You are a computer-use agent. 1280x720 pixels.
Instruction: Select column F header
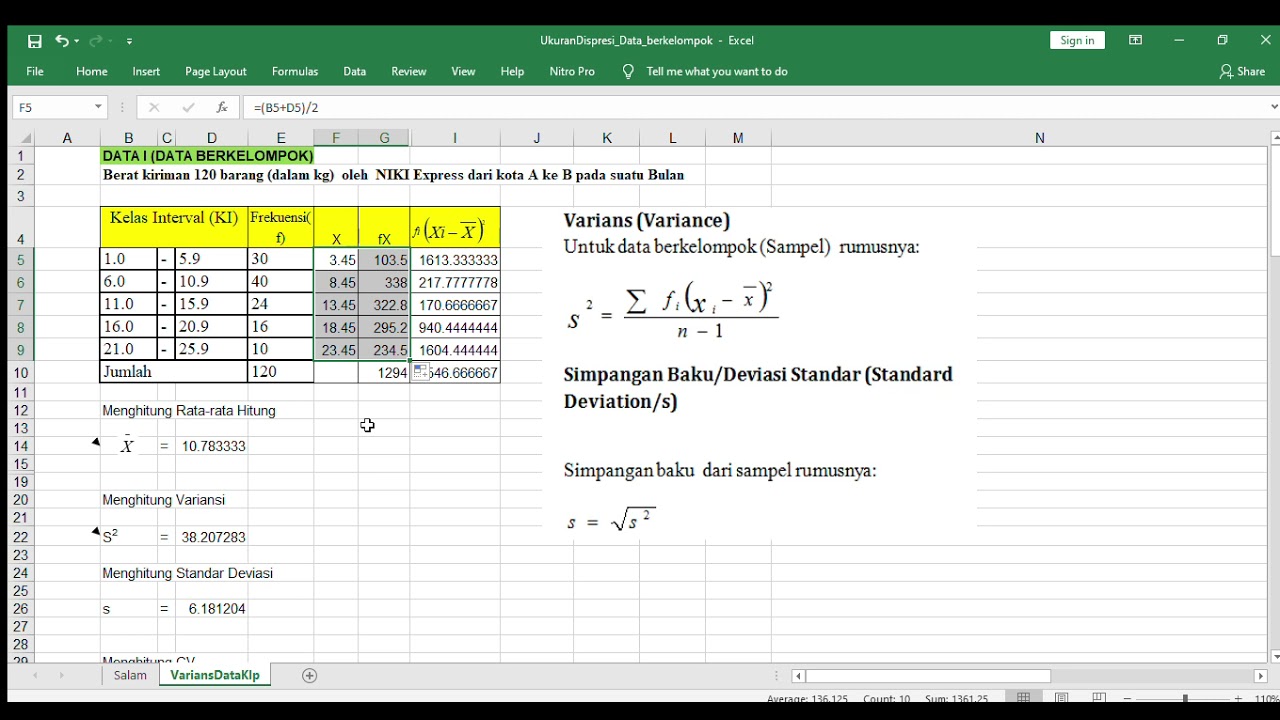336,138
